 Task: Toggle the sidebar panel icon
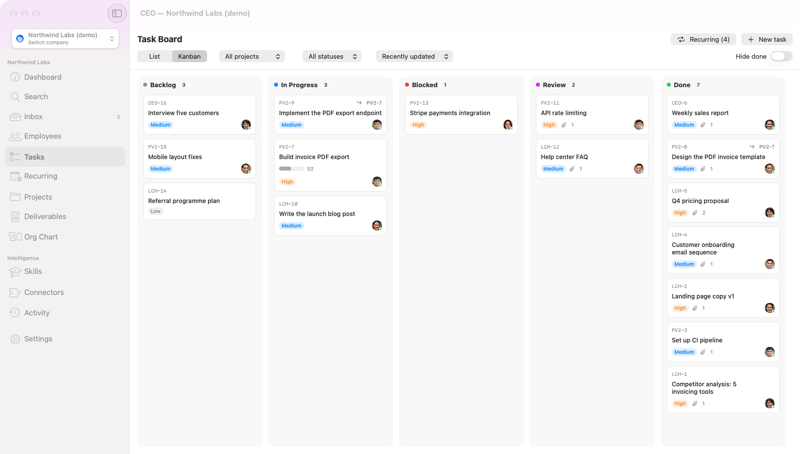[x=117, y=13]
